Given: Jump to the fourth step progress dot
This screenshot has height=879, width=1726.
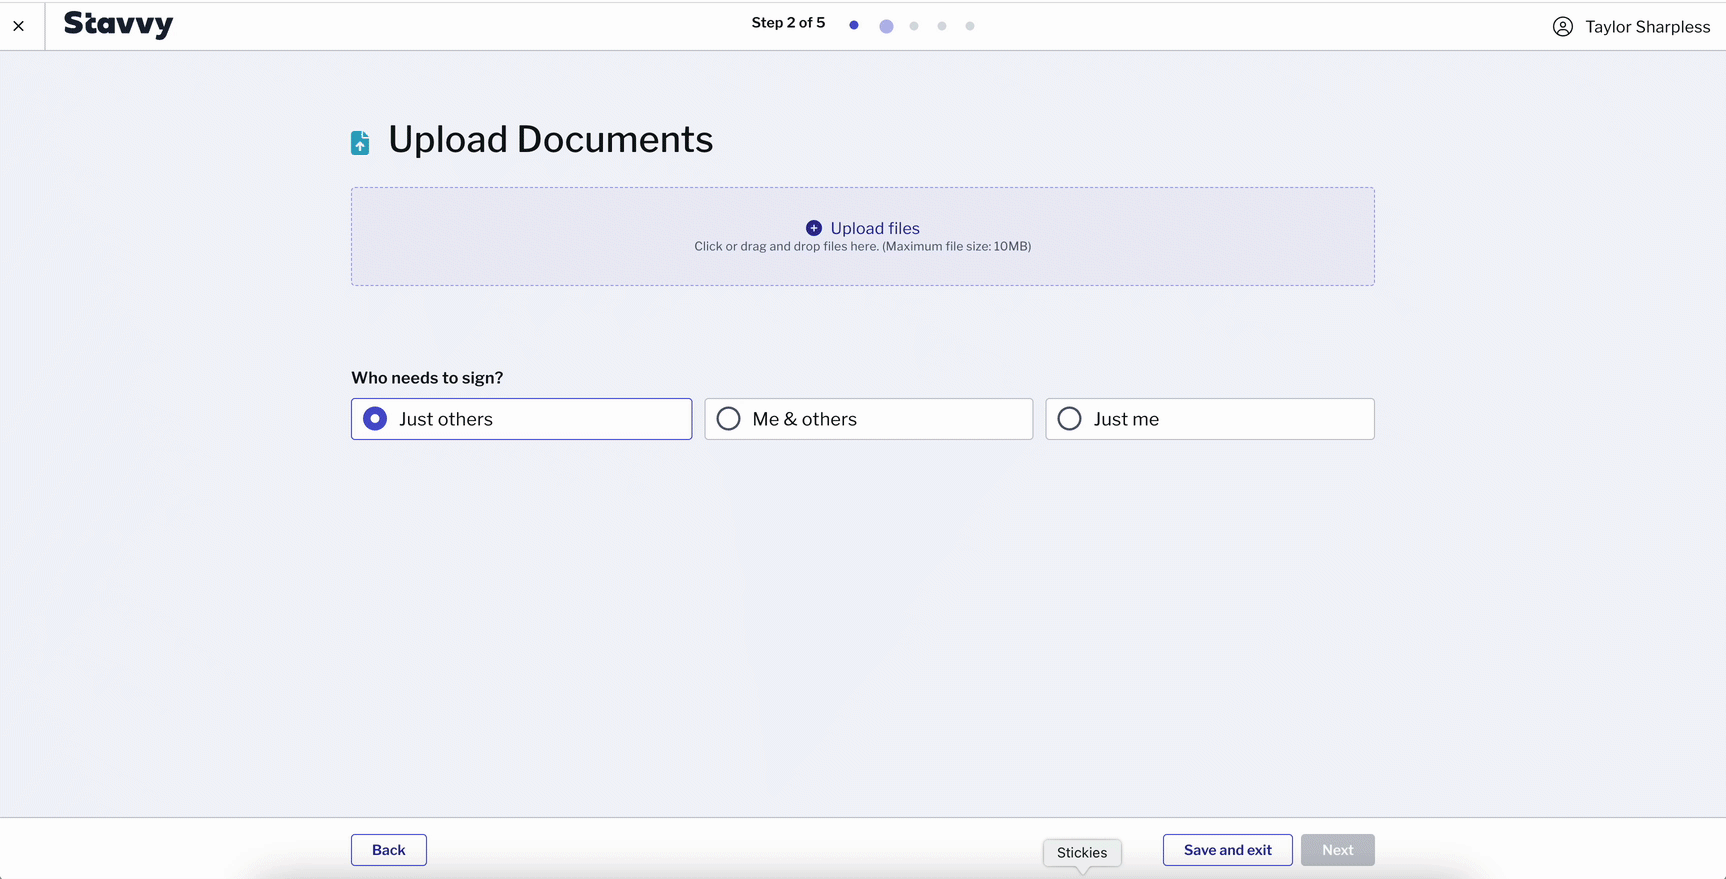Looking at the screenshot, I should tap(942, 26).
